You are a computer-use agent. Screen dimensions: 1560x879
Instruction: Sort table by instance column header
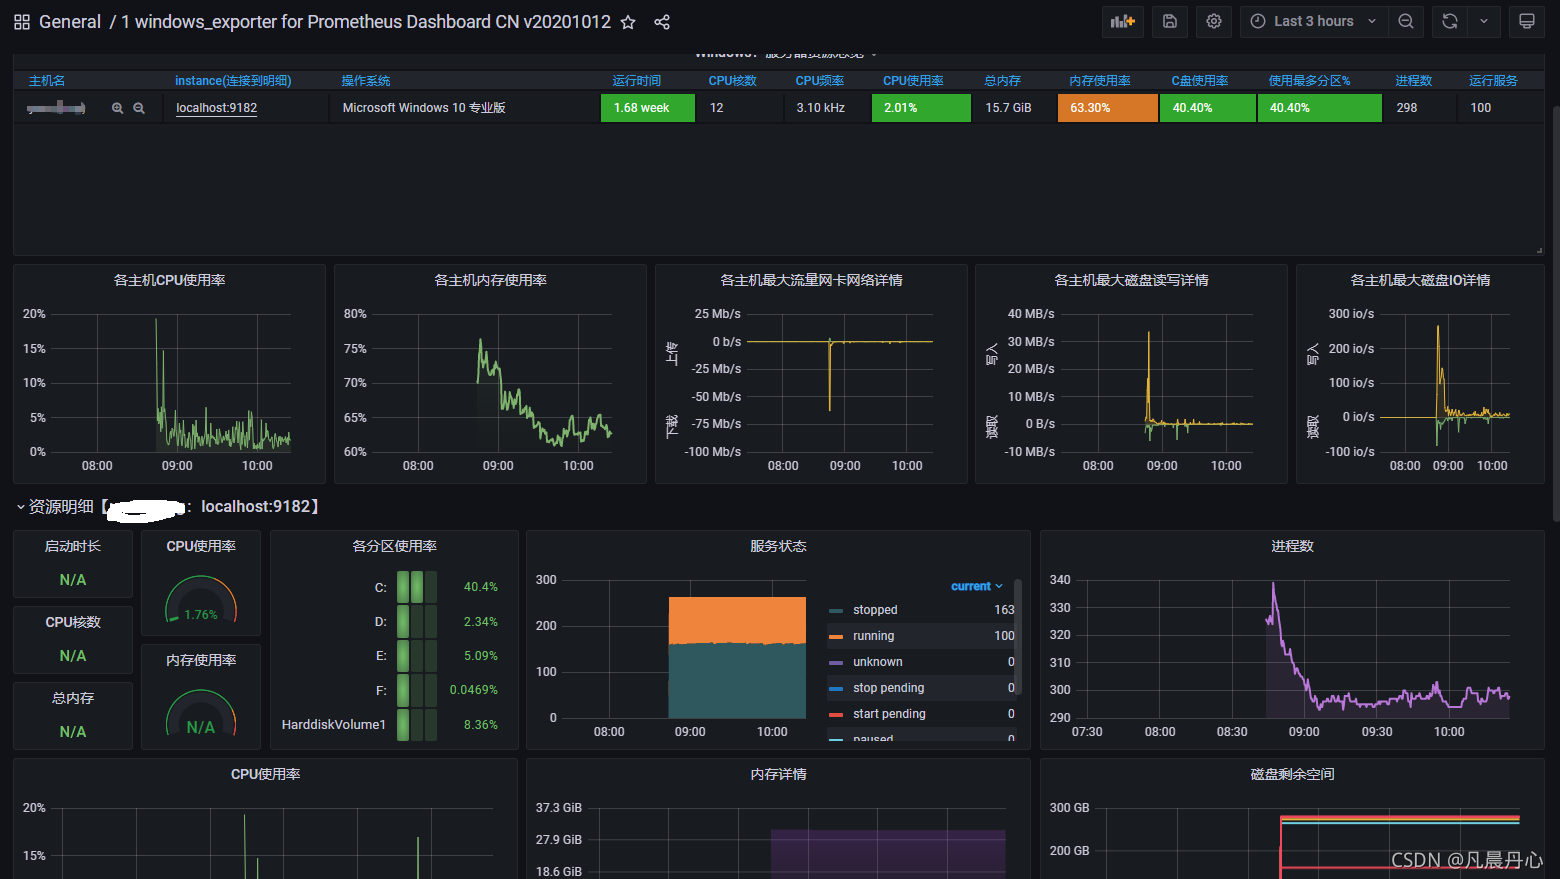233,81
